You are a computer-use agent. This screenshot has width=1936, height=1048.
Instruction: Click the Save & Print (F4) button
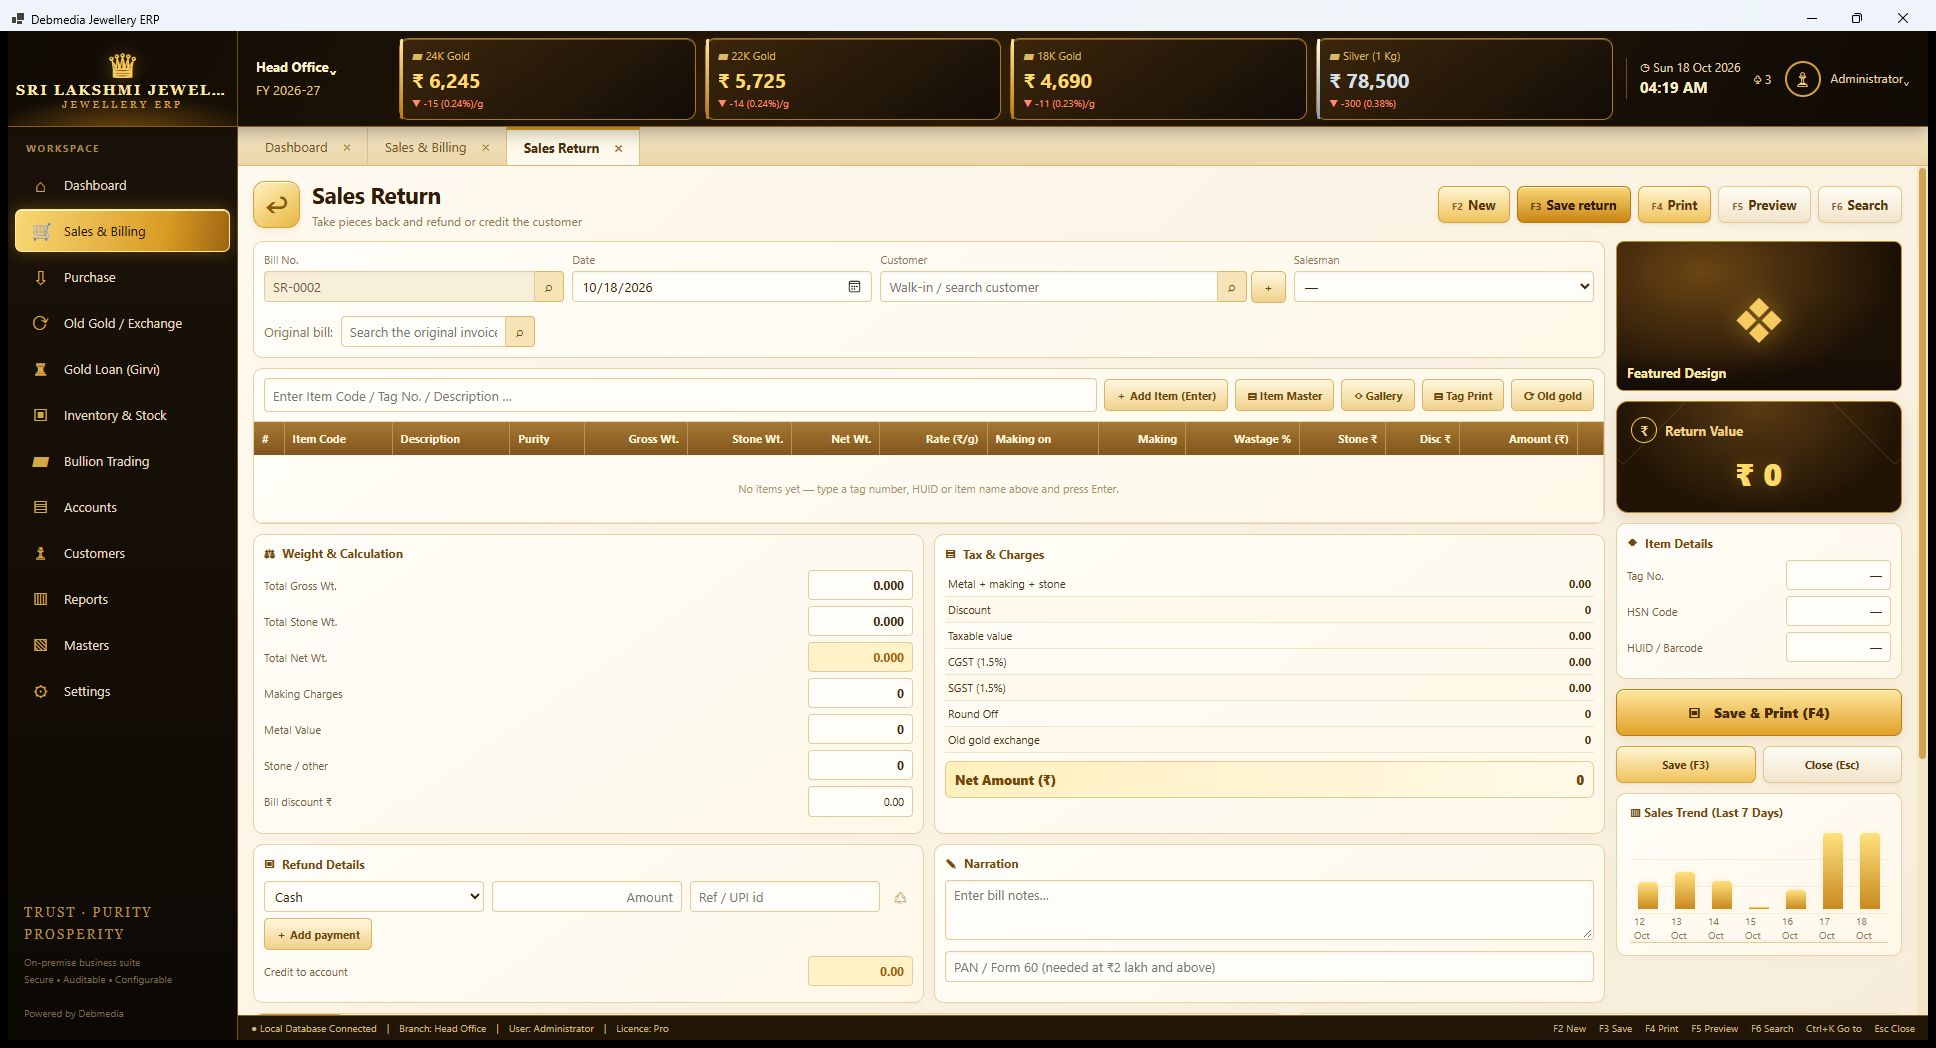pos(1758,713)
